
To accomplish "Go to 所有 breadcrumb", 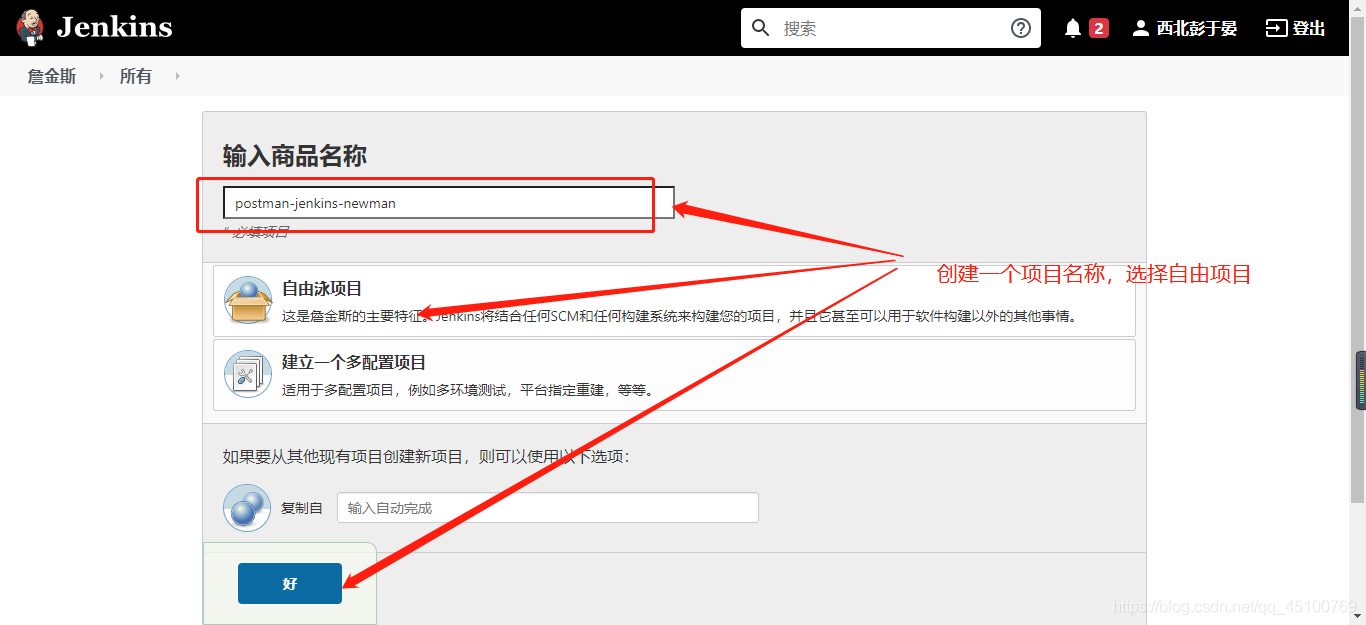I will pyautogui.click(x=136, y=76).
